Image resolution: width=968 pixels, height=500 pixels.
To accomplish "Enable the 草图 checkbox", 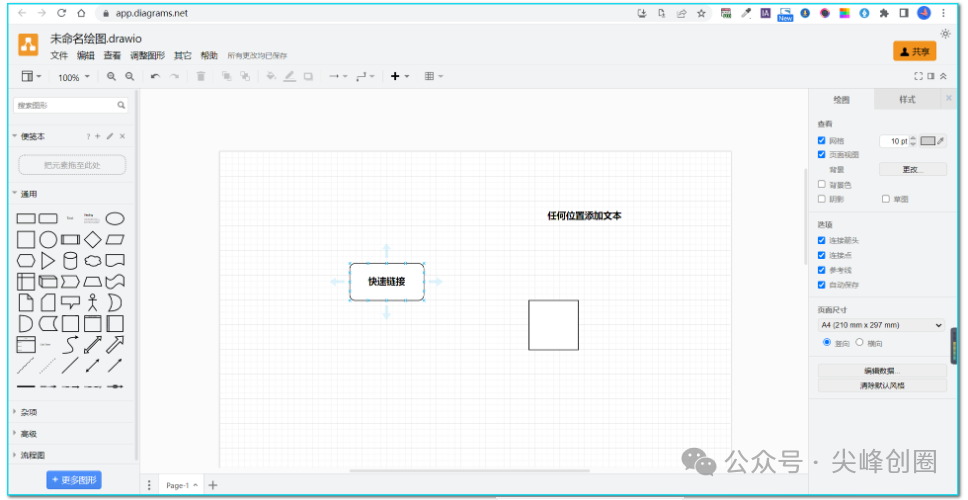I will point(886,199).
